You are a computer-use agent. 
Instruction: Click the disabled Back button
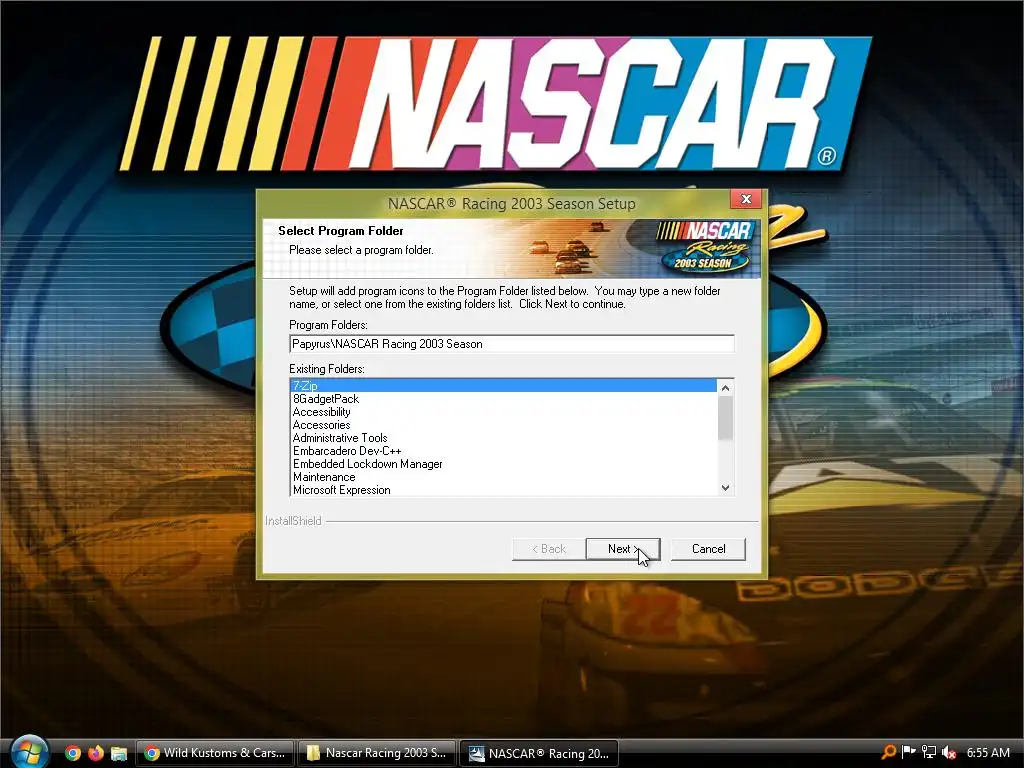pyautogui.click(x=549, y=549)
